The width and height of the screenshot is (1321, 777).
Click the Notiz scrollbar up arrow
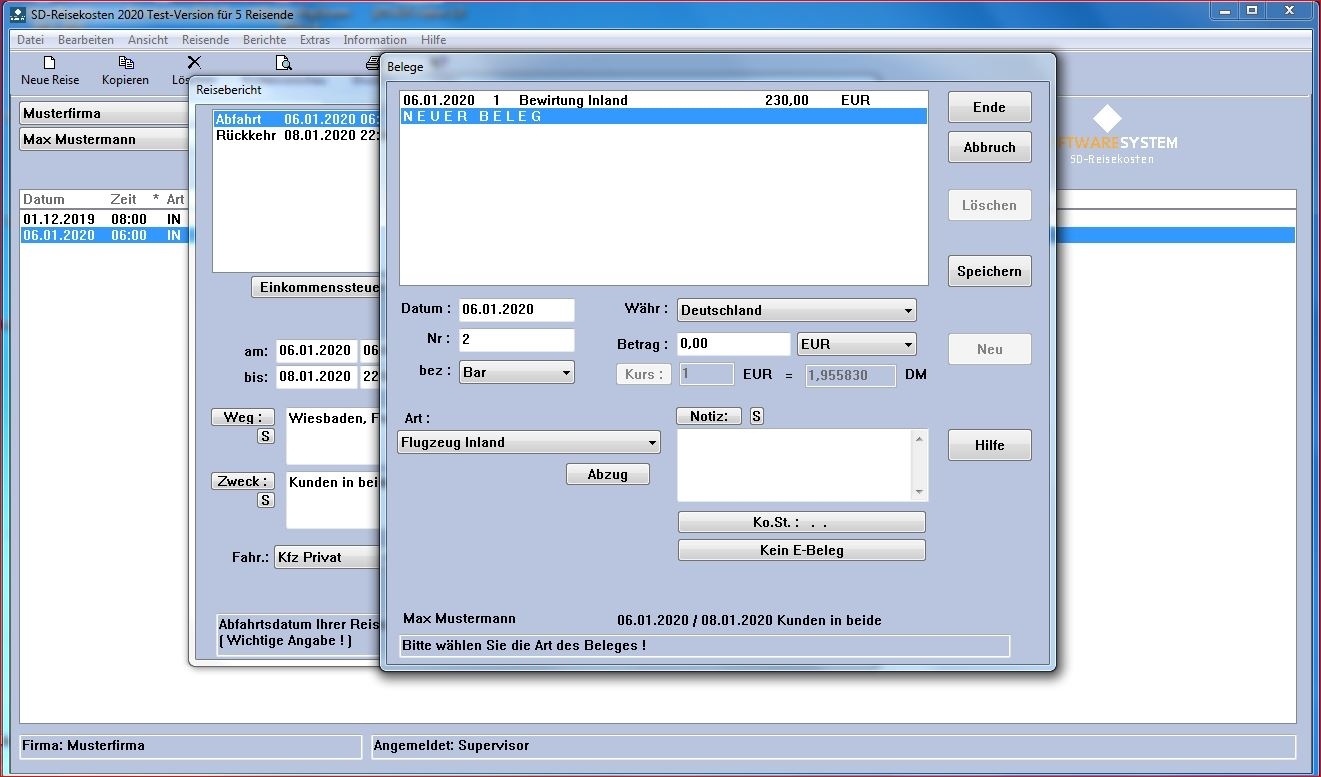click(920, 438)
